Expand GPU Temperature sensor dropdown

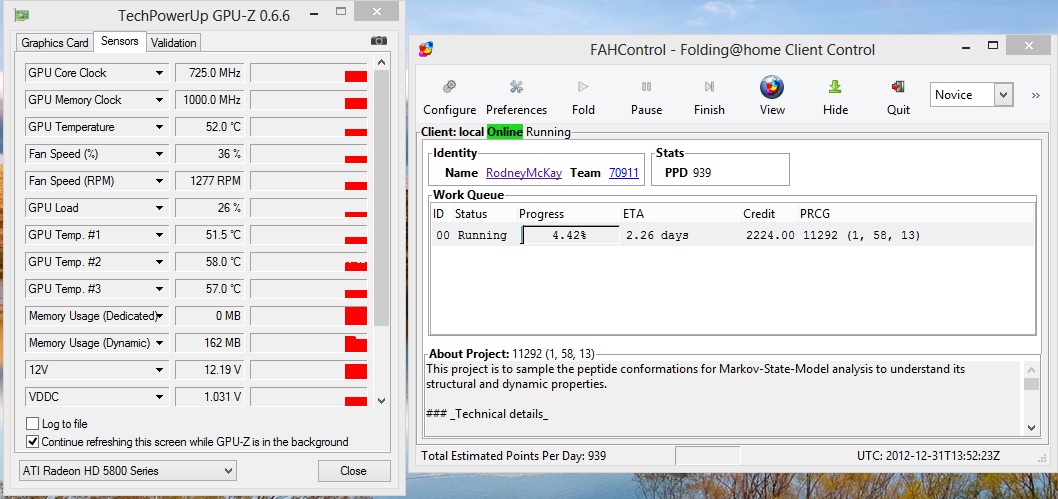coord(159,127)
